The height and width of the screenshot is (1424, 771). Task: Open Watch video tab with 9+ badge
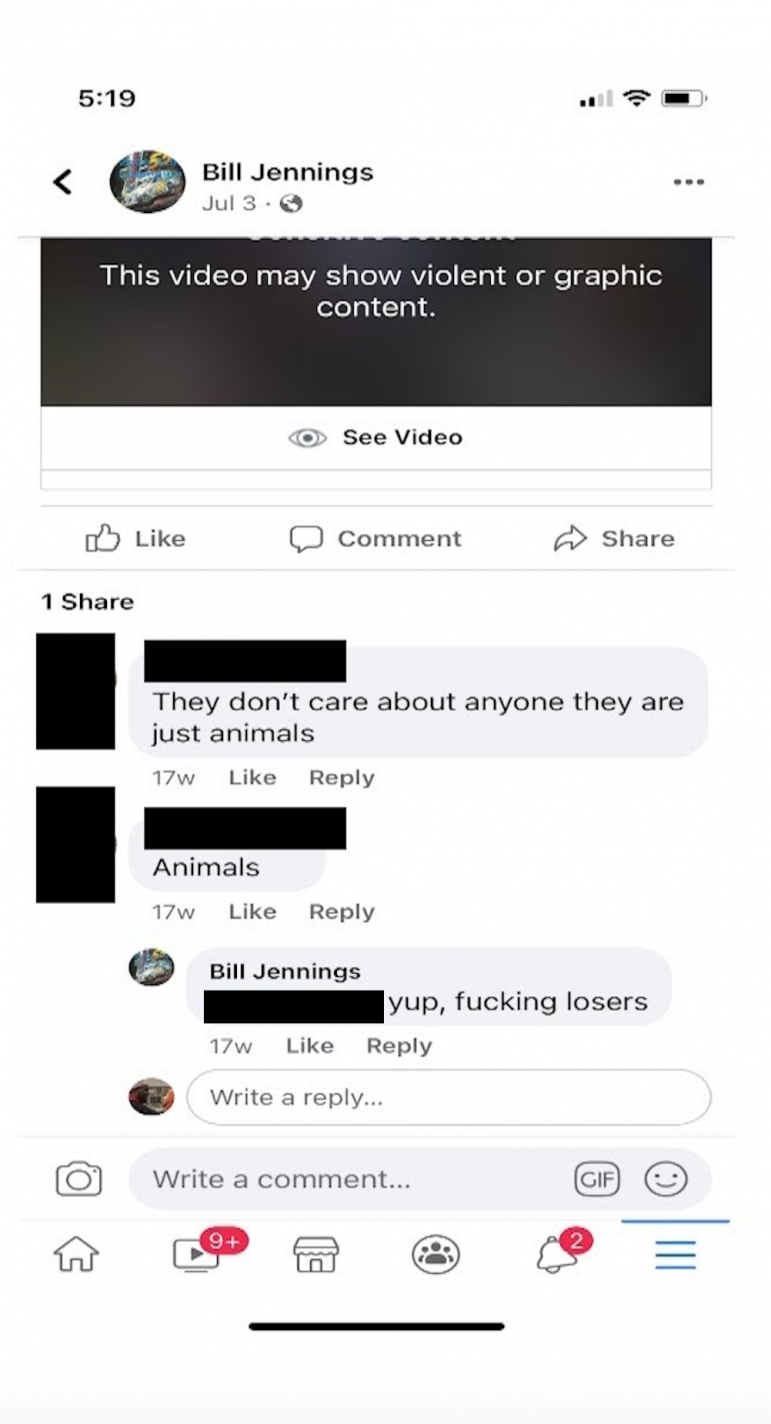200,1252
